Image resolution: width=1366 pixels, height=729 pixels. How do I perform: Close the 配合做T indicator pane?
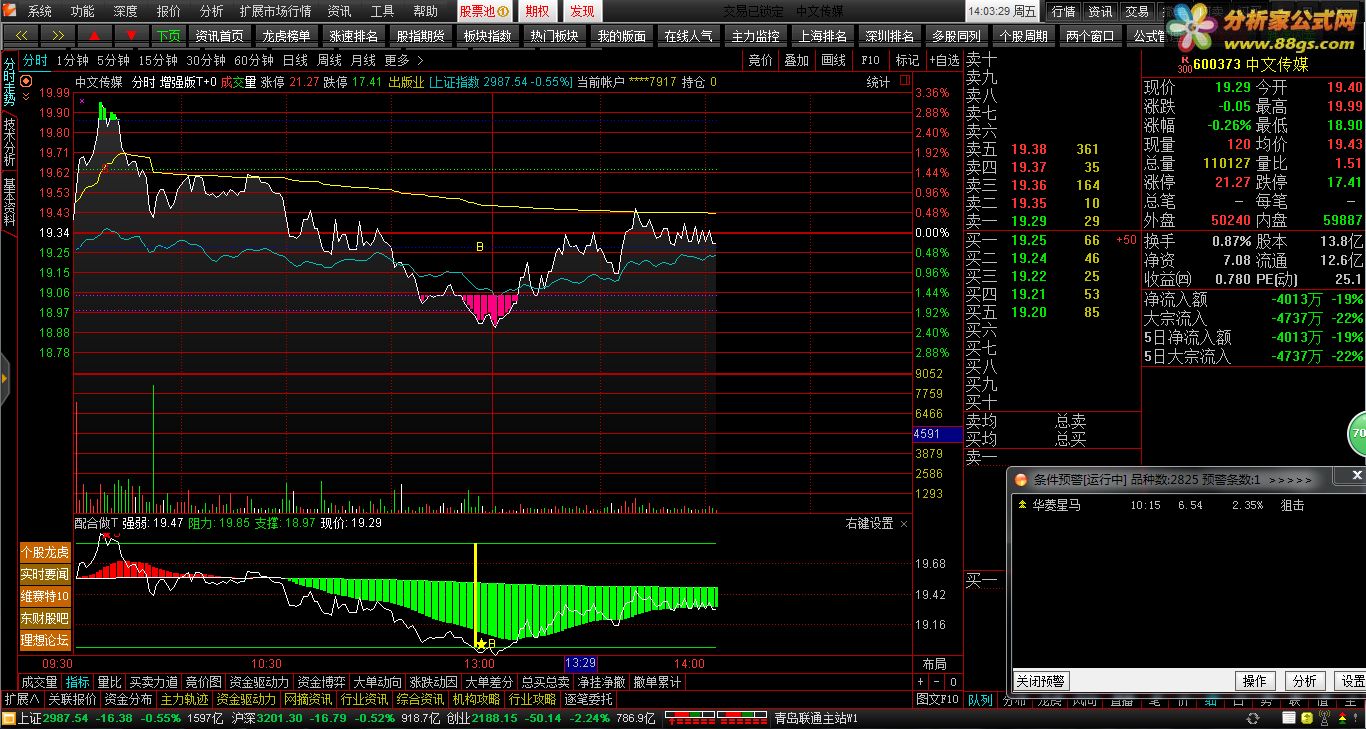coord(904,524)
